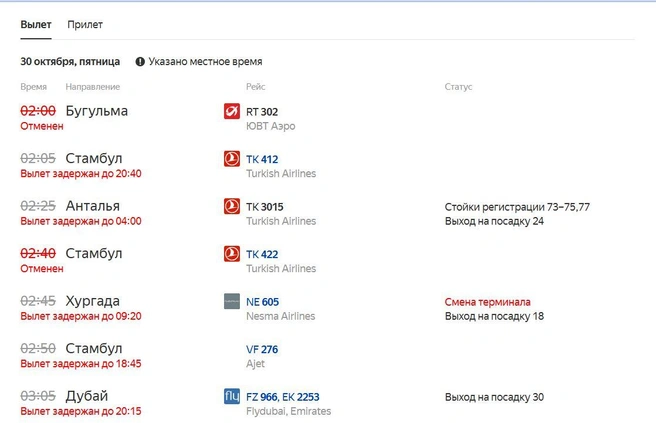Click the Смена терминала status text
The image size is (656, 423).
(487, 302)
